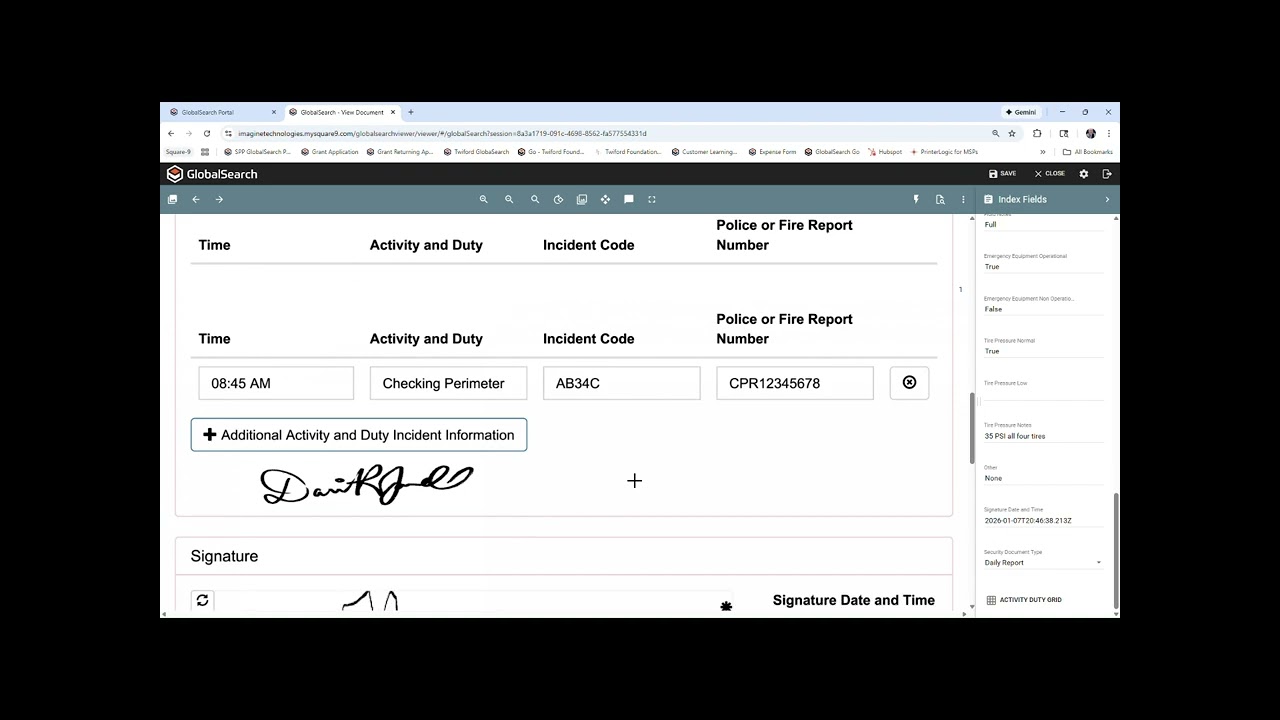Click the SAVE button
The height and width of the screenshot is (720, 1280).
[x=1002, y=174]
